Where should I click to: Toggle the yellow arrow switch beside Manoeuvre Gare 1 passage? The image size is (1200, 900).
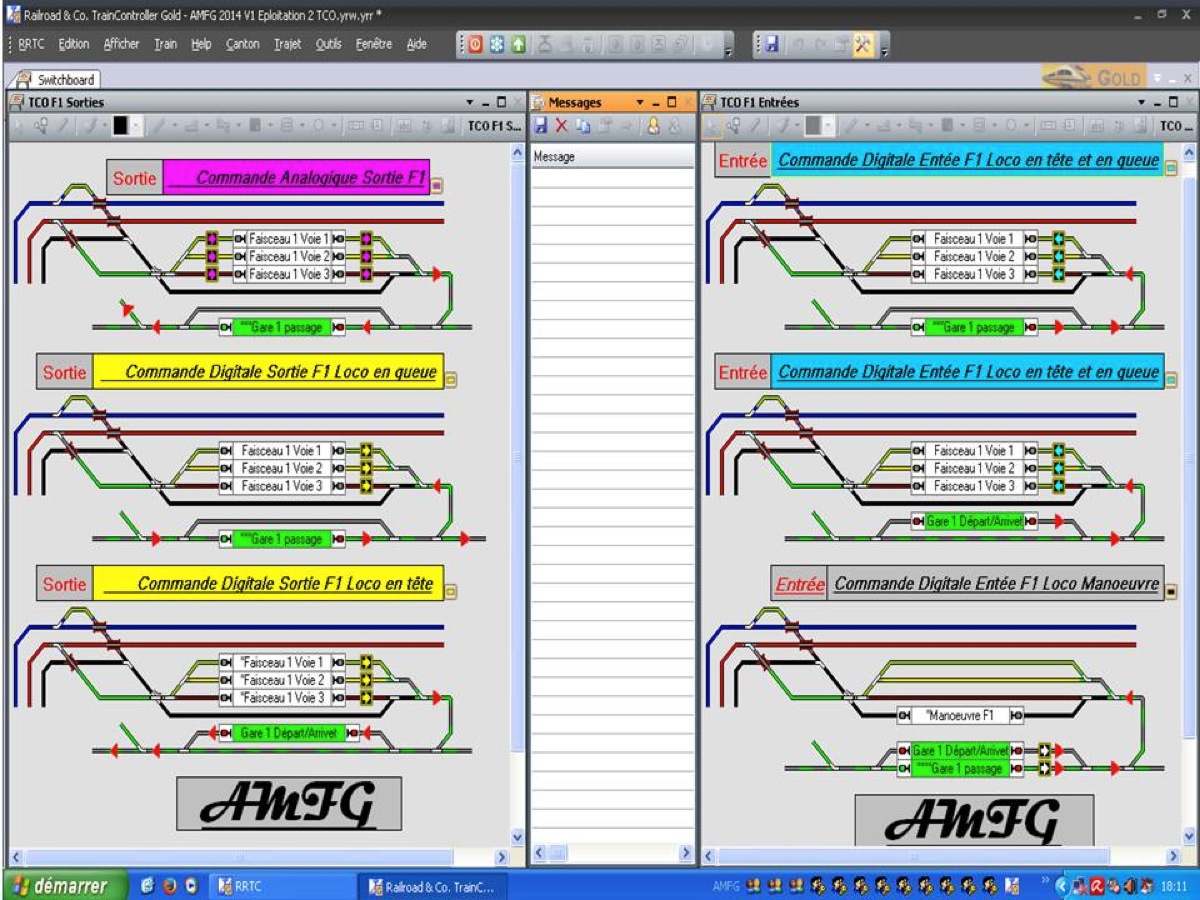click(x=1045, y=768)
